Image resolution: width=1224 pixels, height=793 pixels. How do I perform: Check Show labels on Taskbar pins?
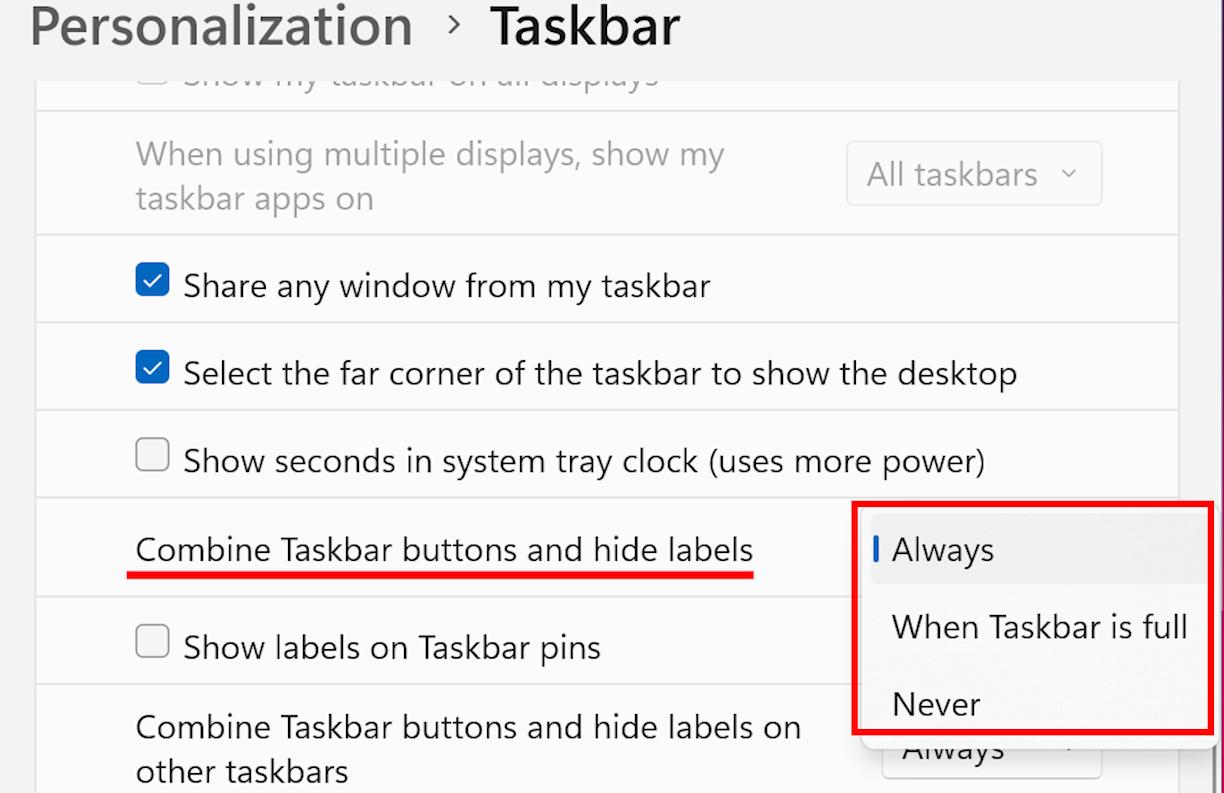tap(152, 642)
